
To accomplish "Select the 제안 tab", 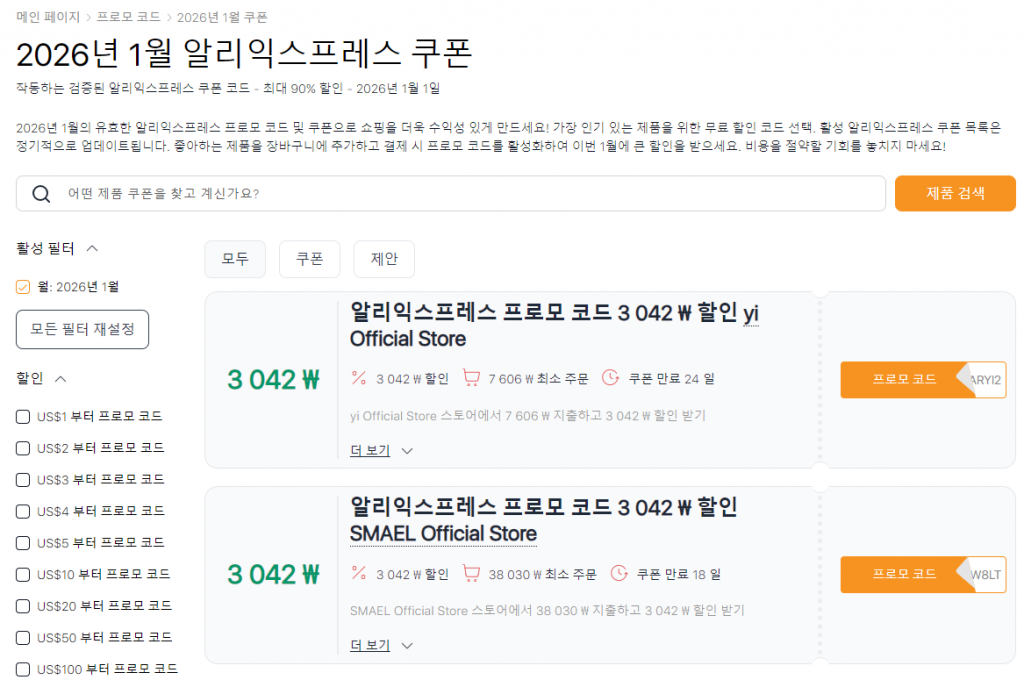I will tap(383, 259).
